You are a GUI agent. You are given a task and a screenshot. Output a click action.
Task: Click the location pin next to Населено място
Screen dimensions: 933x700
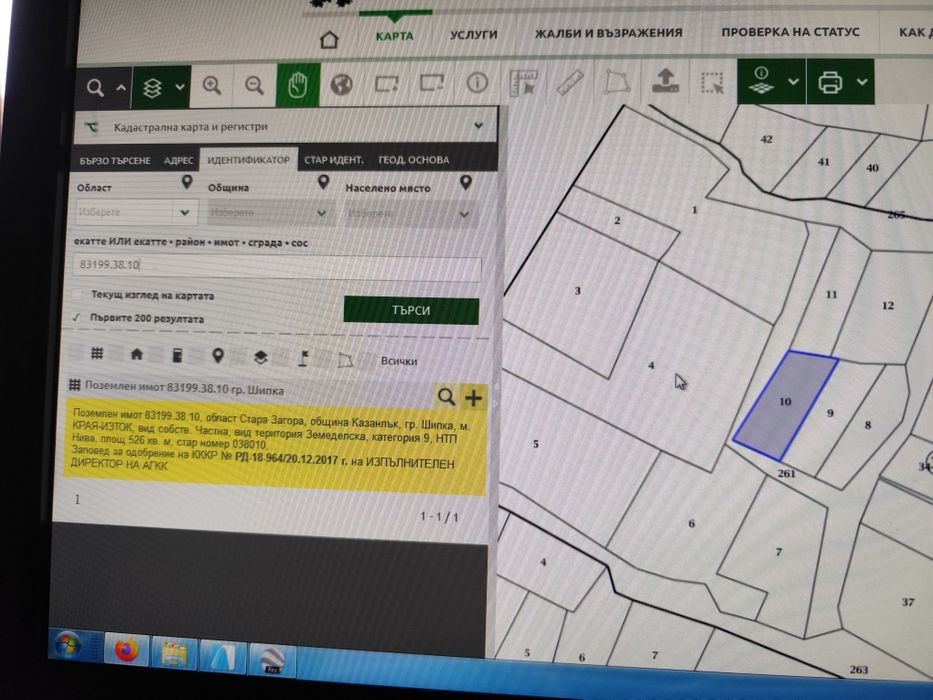point(466,182)
